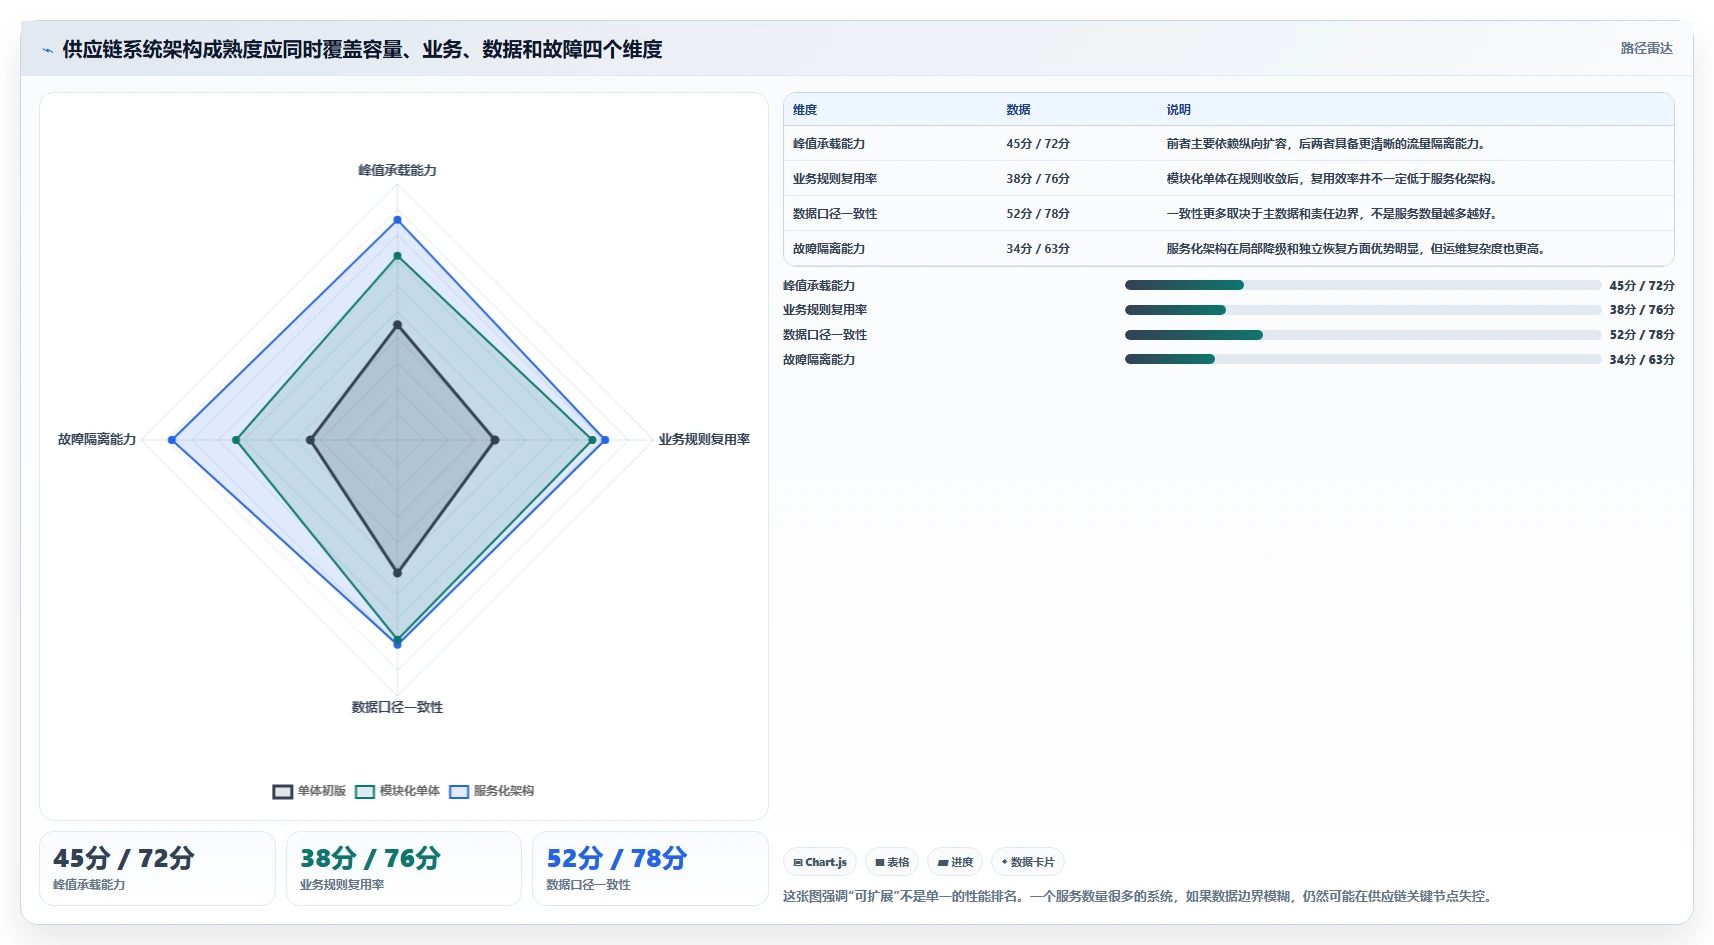Screen dimensions: 1714x945
Task: Select the 数据 column header
Action: 1018,110
